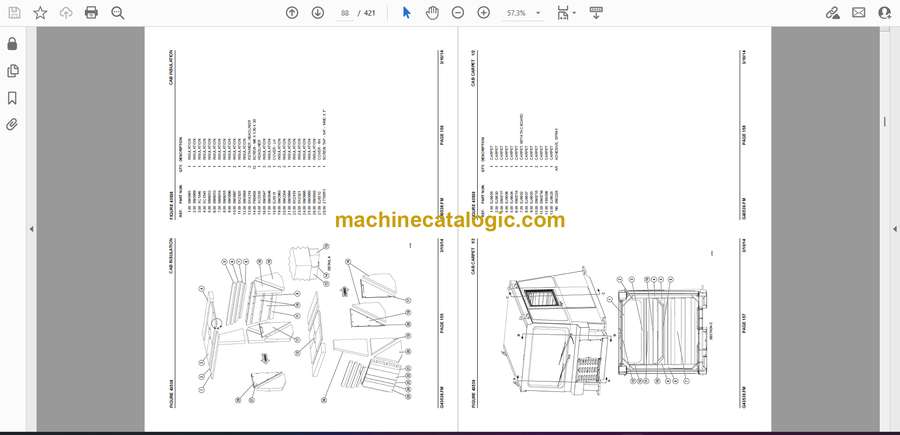
Task: Expand the right tools pane arrow
Action: point(894,229)
